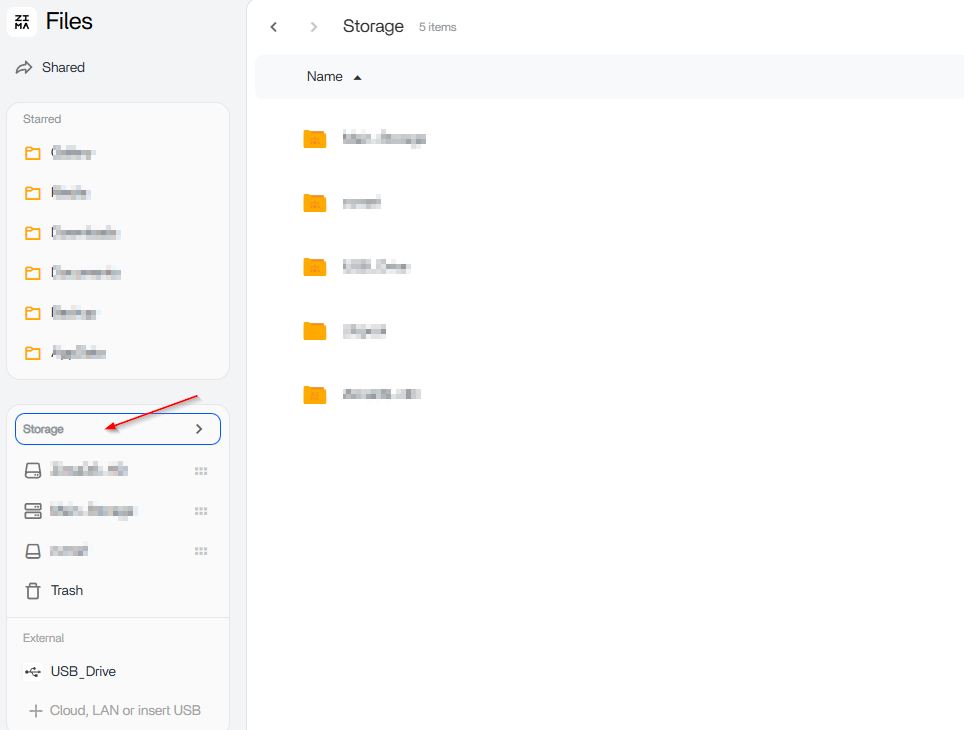
Task: Click the third drive icon above Trash
Action: (x=33, y=551)
